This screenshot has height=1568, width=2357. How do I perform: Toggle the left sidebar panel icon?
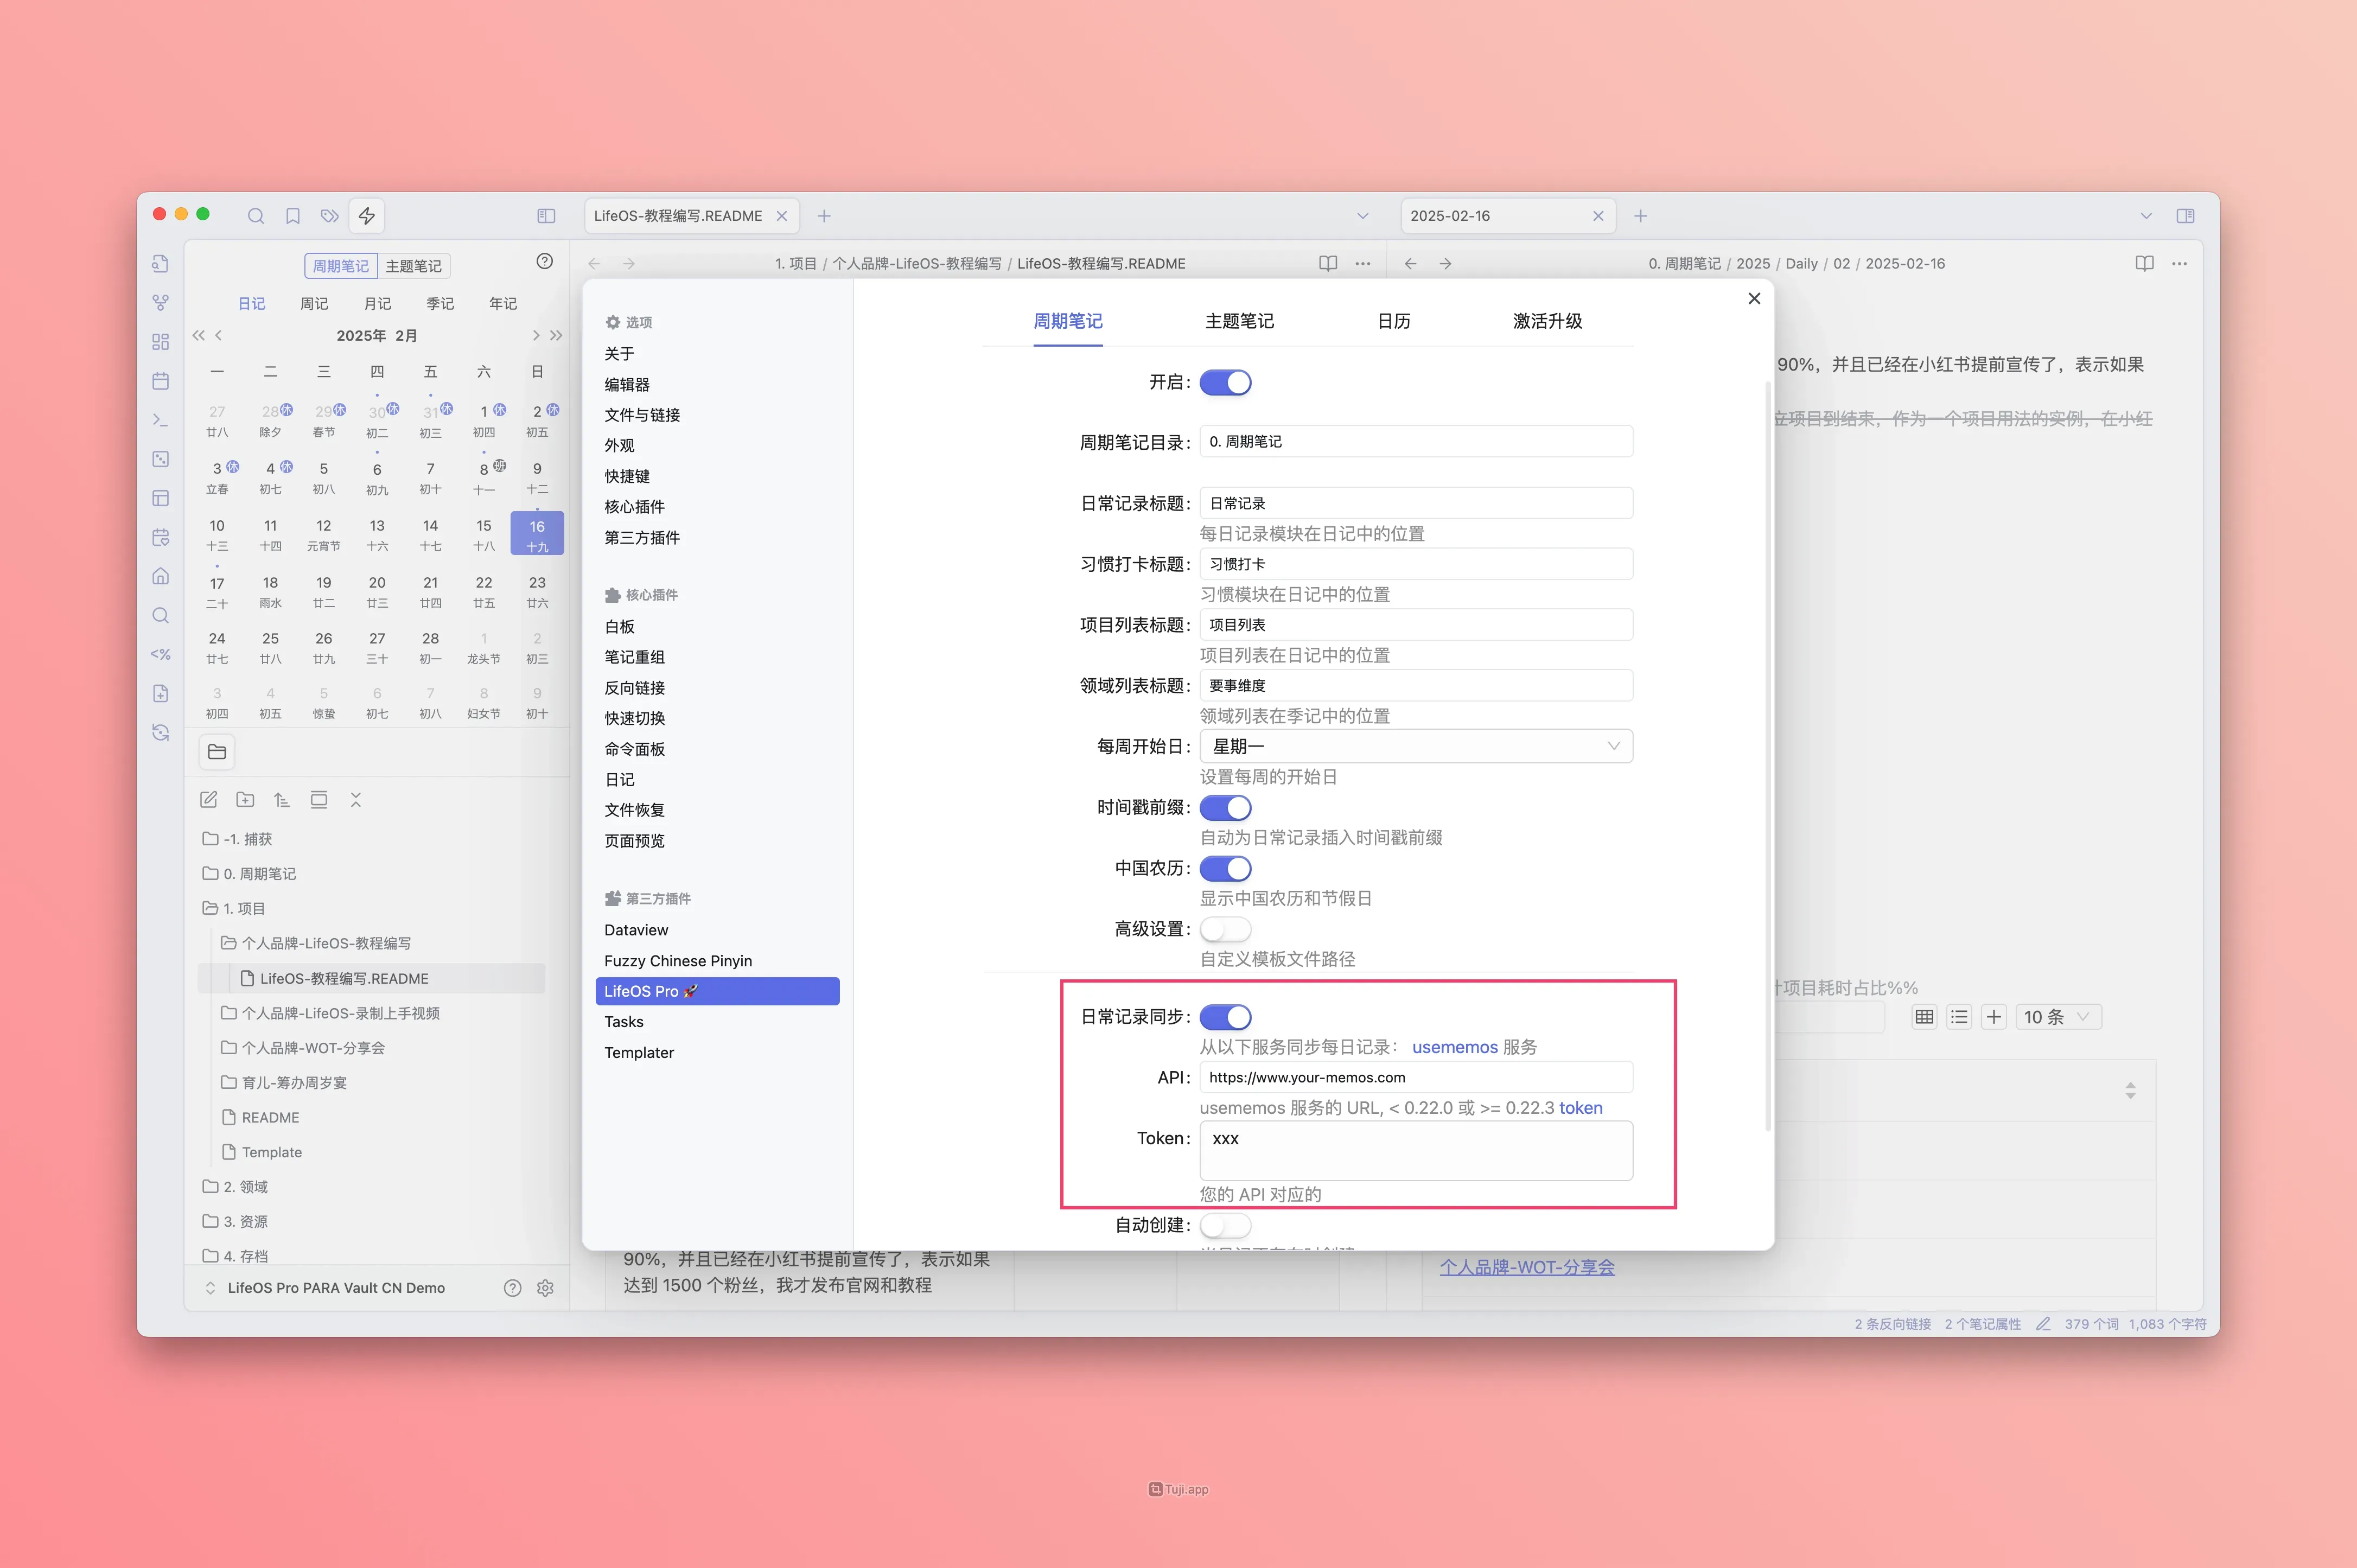(546, 216)
